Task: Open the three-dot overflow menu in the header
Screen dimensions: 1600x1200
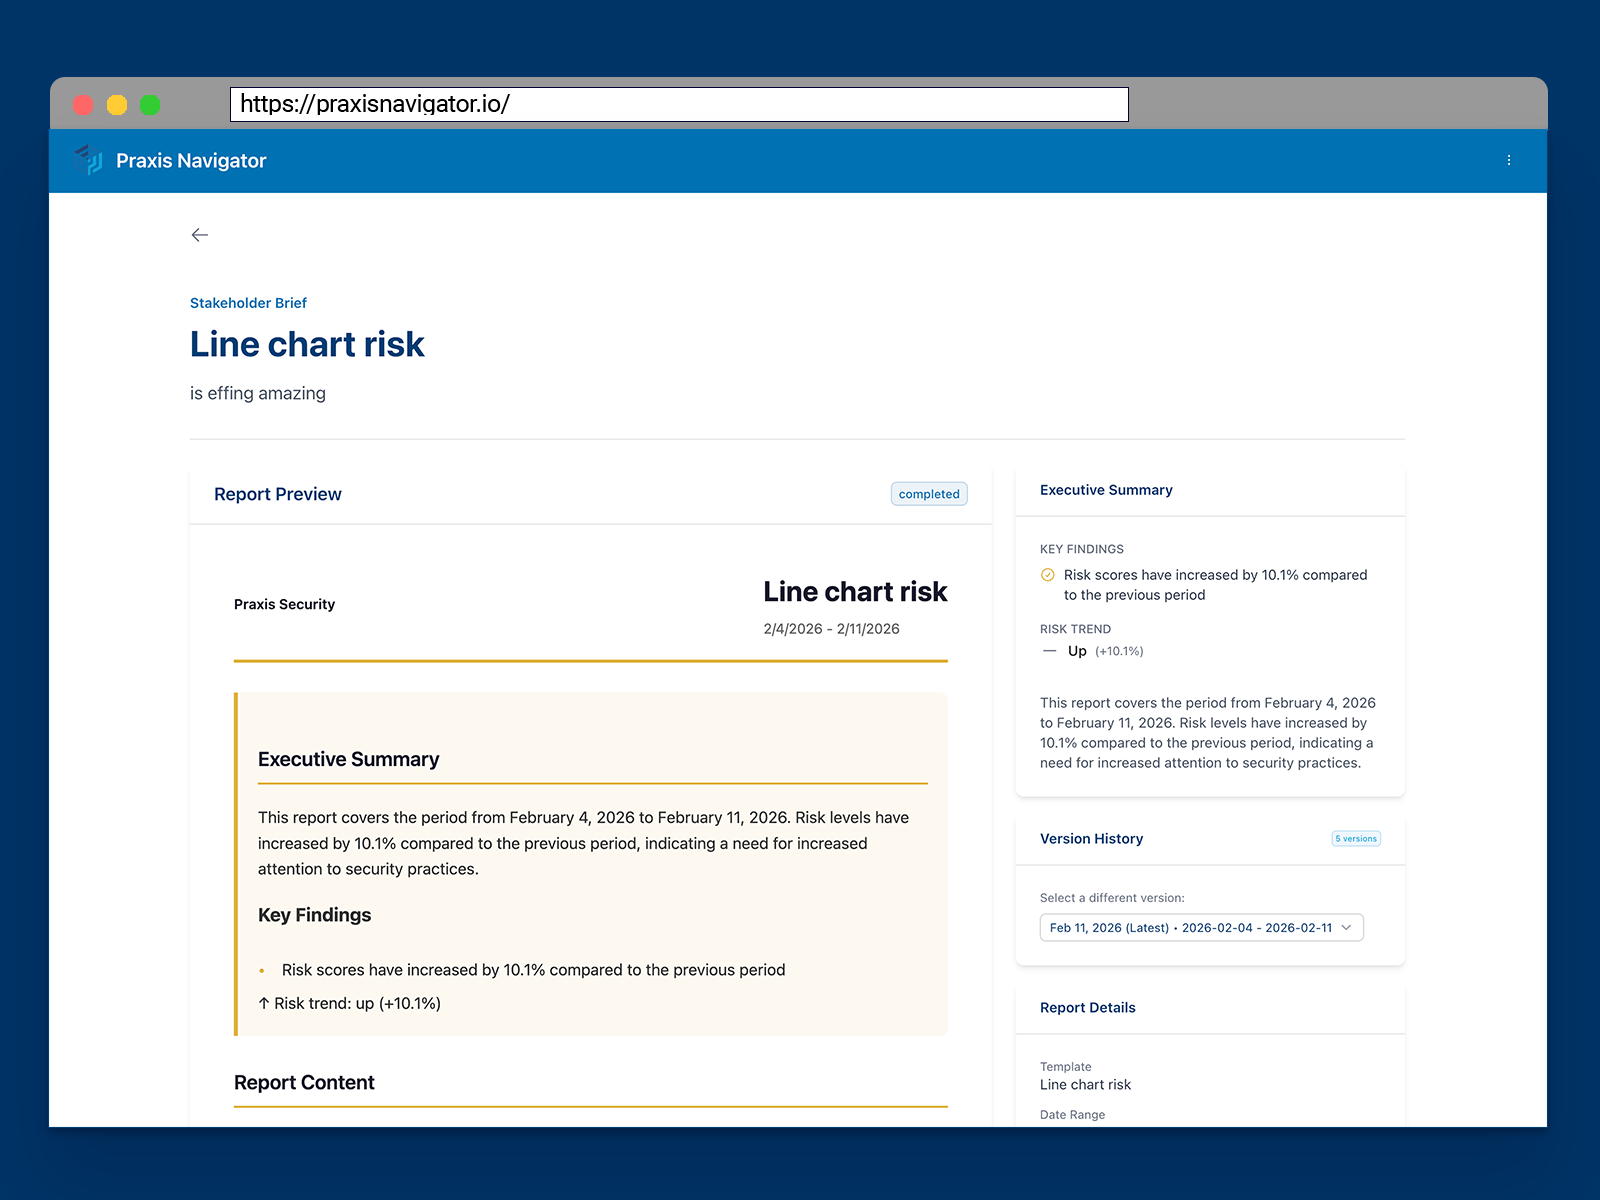Action: pyautogui.click(x=1509, y=160)
